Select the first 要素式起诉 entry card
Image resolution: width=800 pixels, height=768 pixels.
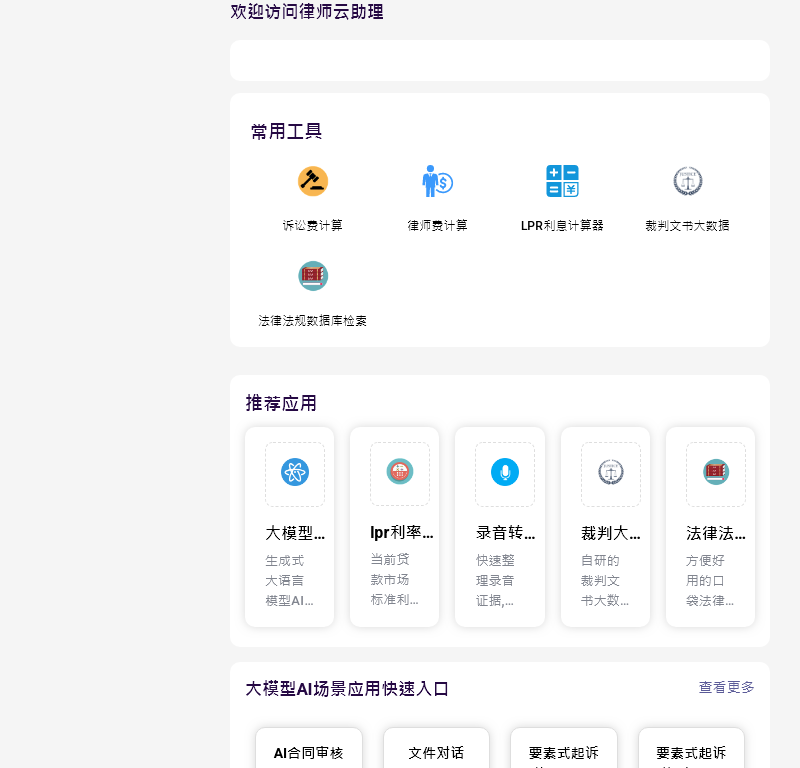point(563,752)
